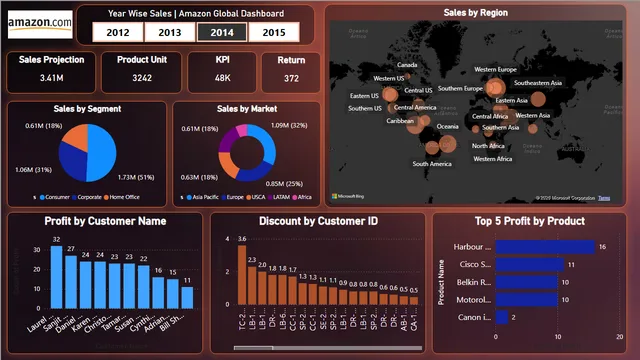Viewport: 640px width, 360px height.
Task: Click the Oceania map label
Action: (447, 127)
